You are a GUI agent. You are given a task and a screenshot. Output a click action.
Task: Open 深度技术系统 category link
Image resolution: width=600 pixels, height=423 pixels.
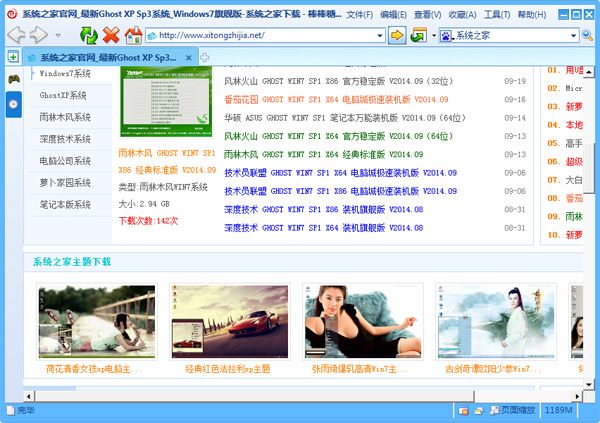tap(65, 139)
